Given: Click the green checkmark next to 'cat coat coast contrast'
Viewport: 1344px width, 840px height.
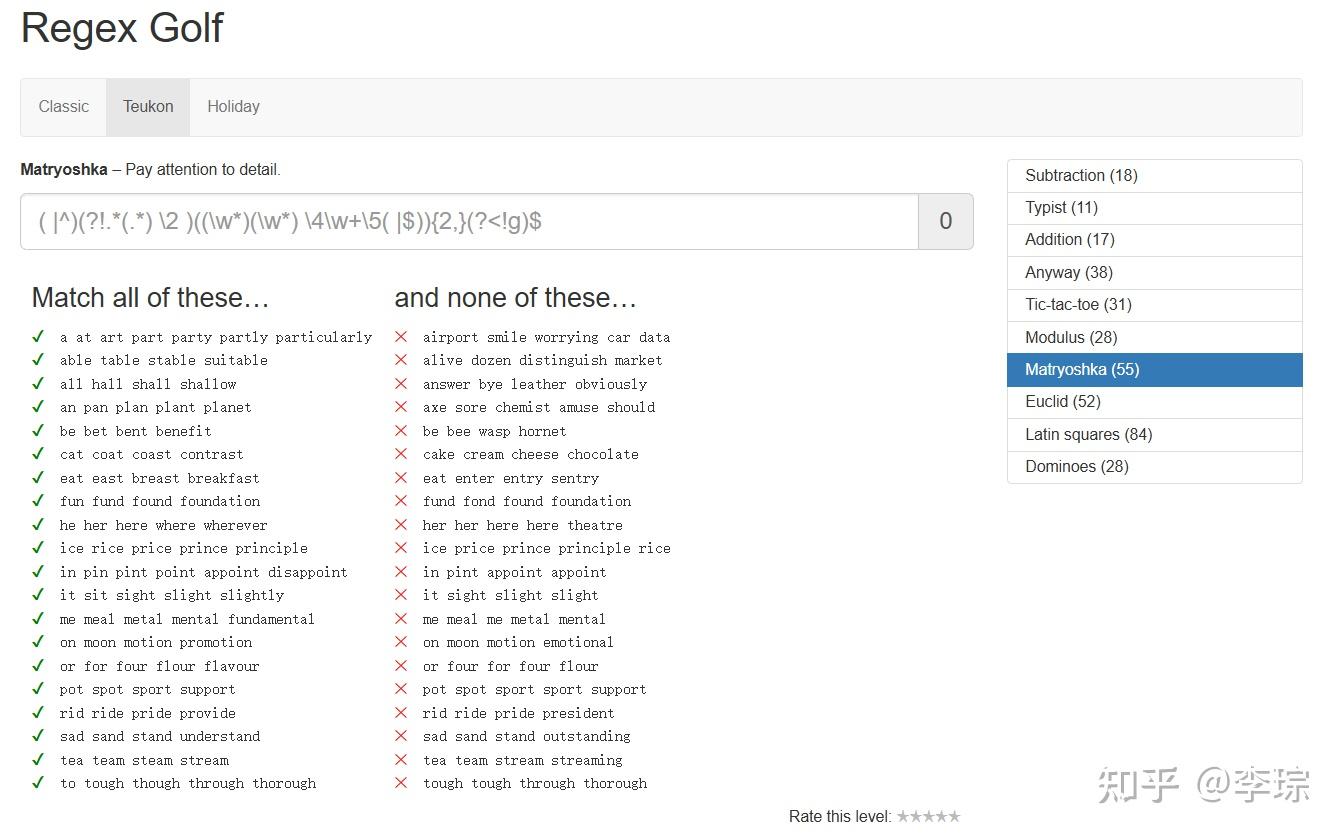Looking at the screenshot, I should (x=38, y=454).
